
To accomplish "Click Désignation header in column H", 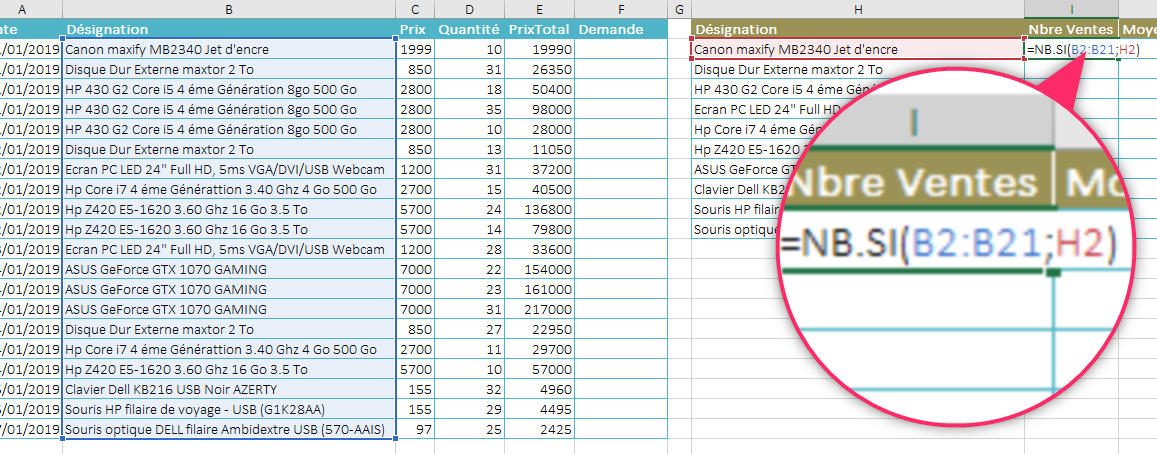I will [x=857, y=30].
